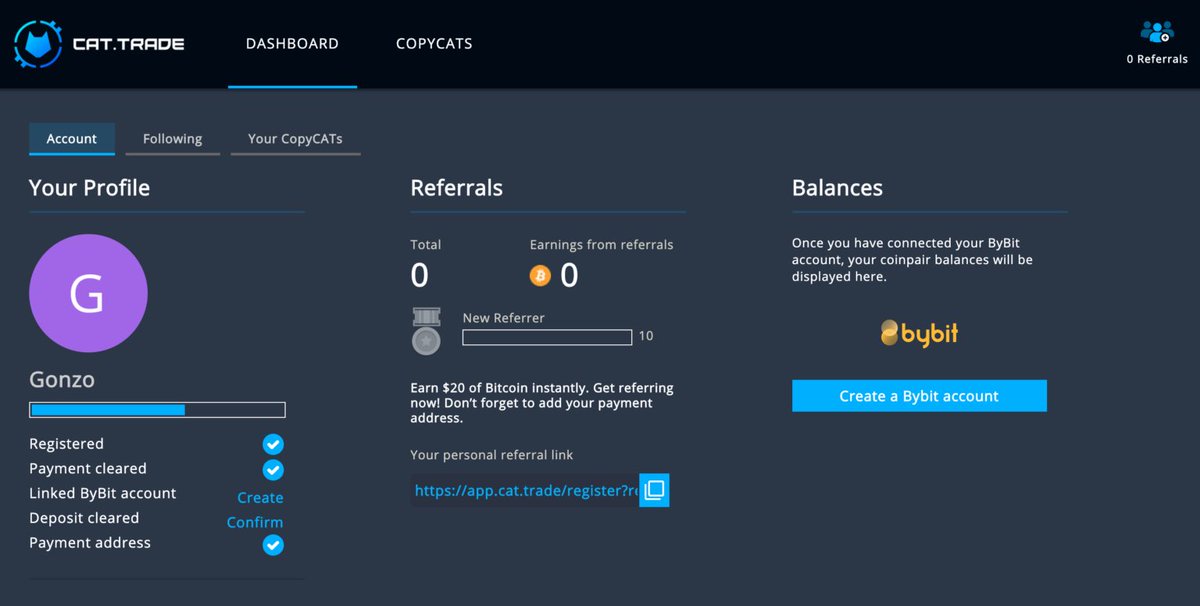Screen dimensions: 1200x606
Task: Click the Confirm link for deposit
Action: point(255,522)
